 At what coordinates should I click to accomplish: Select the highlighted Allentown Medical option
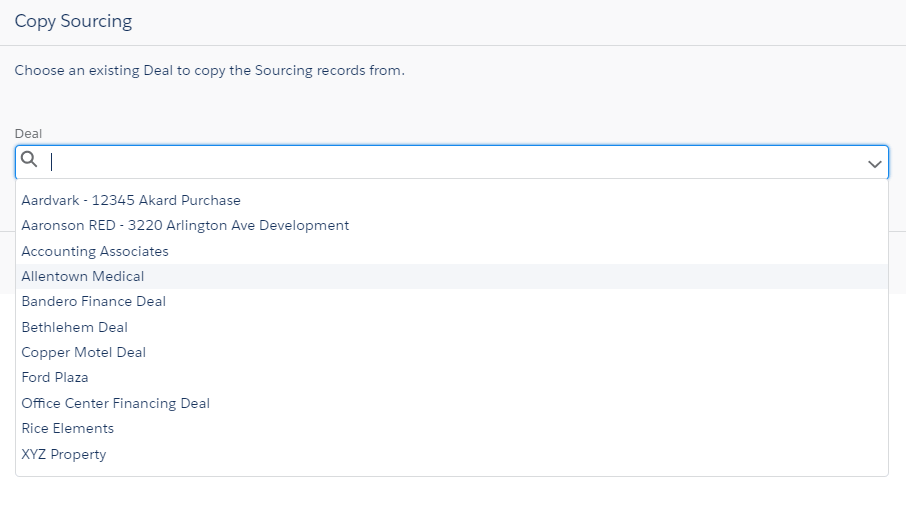pyautogui.click(x=451, y=277)
